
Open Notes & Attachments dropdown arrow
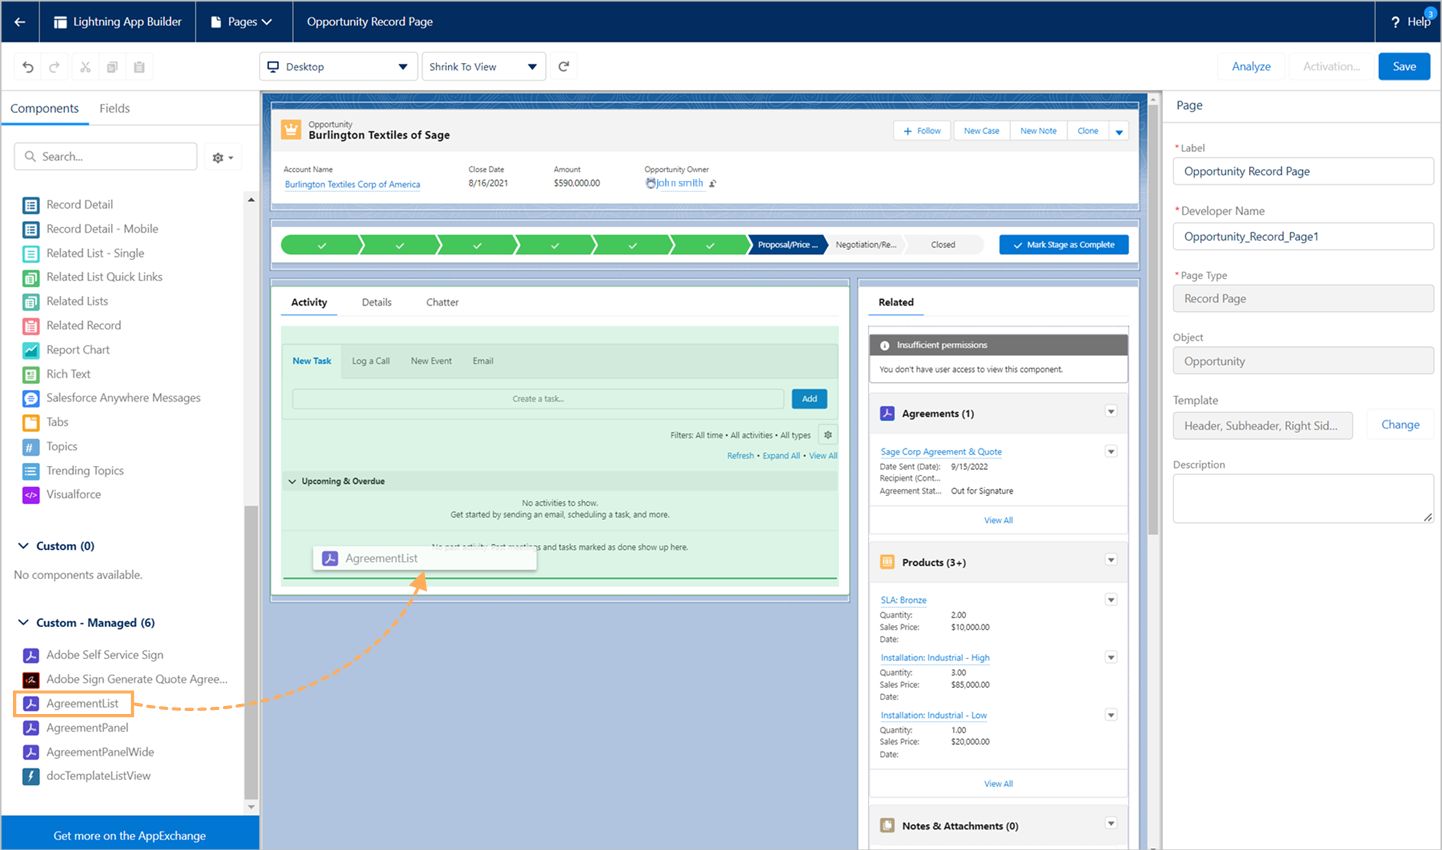point(1111,824)
